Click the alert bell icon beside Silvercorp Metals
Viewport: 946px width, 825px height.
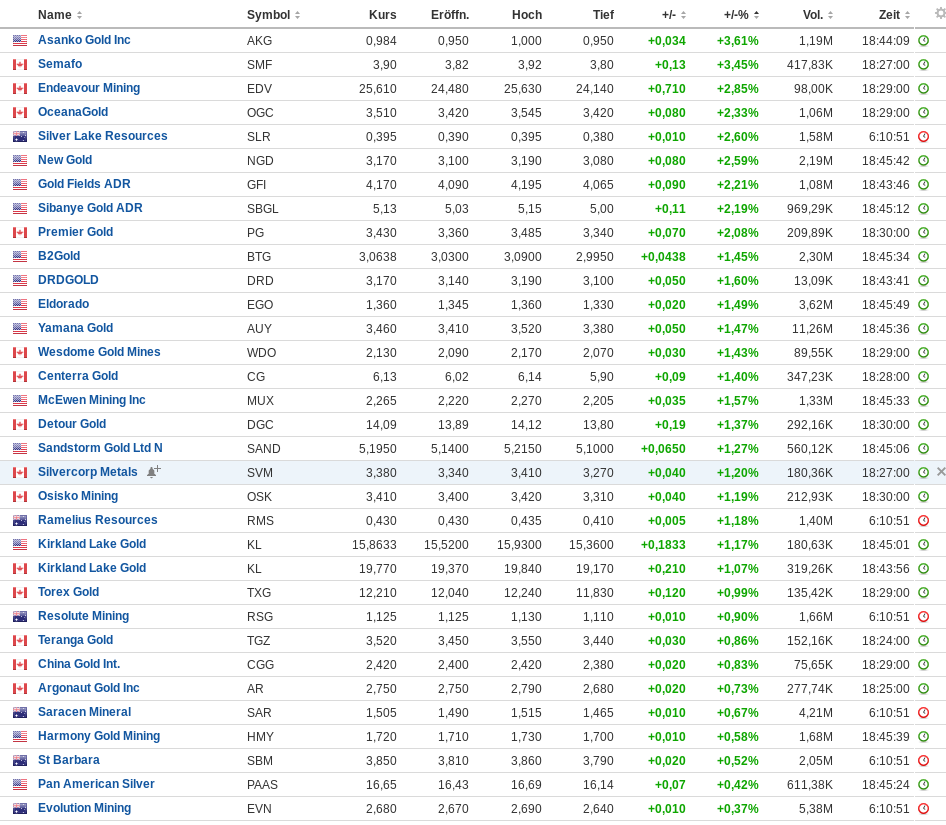(153, 472)
